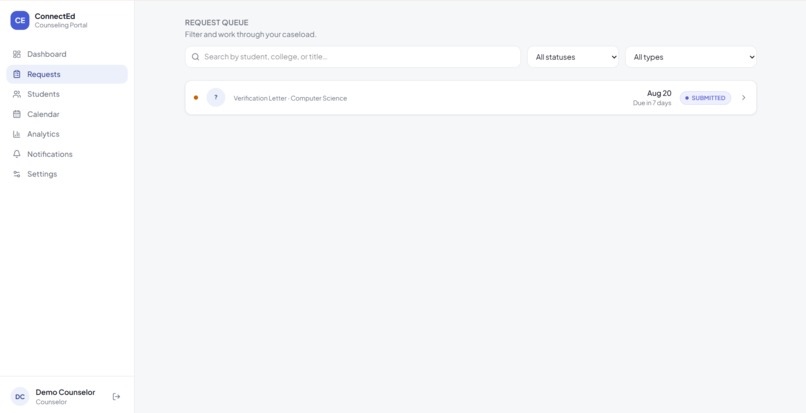Image resolution: width=806 pixels, height=413 pixels.
Task: Click the Requests clipboard icon
Action: coord(17,74)
